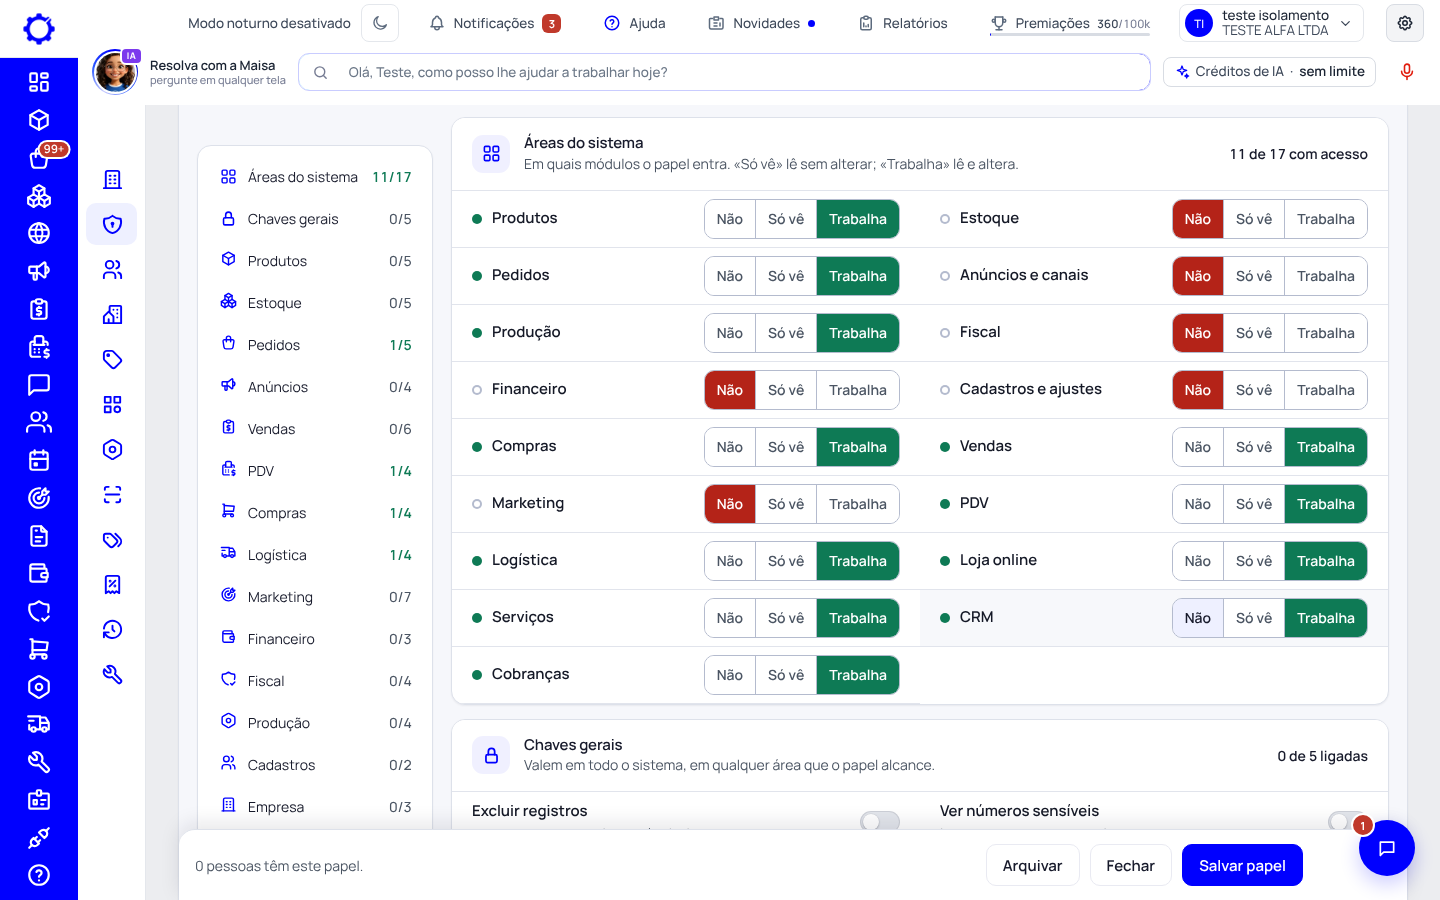Screen dimensions: 1440x900
Task: Open Relatórios in the top bar
Action: pyautogui.click(x=903, y=23)
